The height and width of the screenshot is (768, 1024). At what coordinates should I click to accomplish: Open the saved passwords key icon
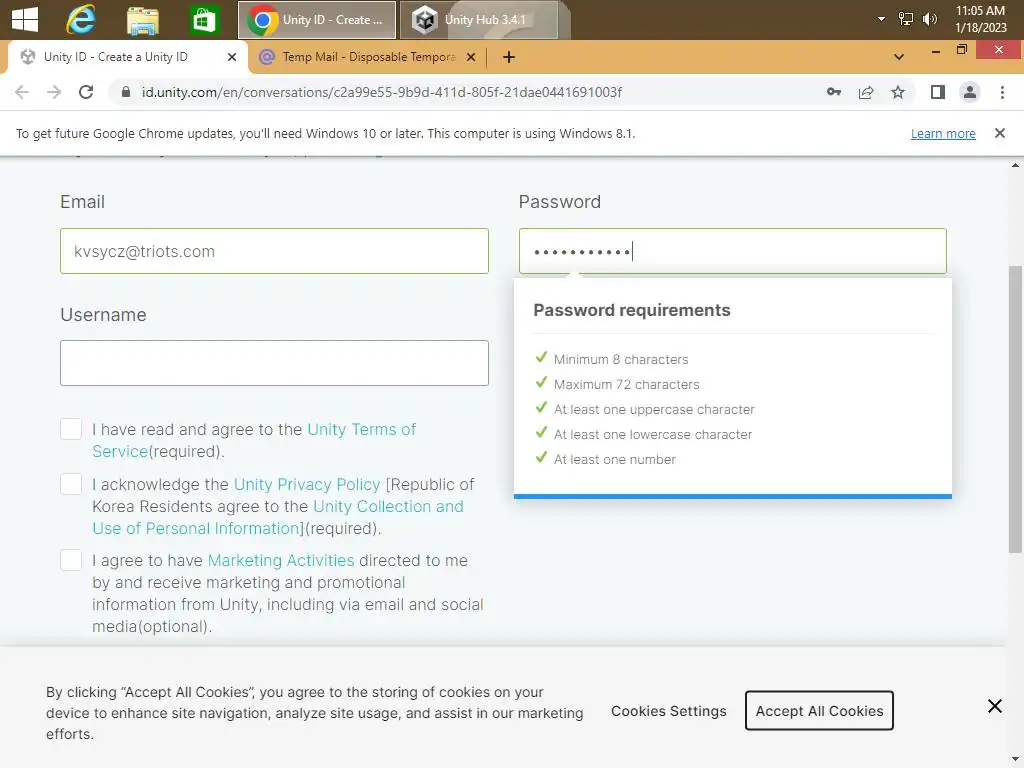[x=833, y=92]
